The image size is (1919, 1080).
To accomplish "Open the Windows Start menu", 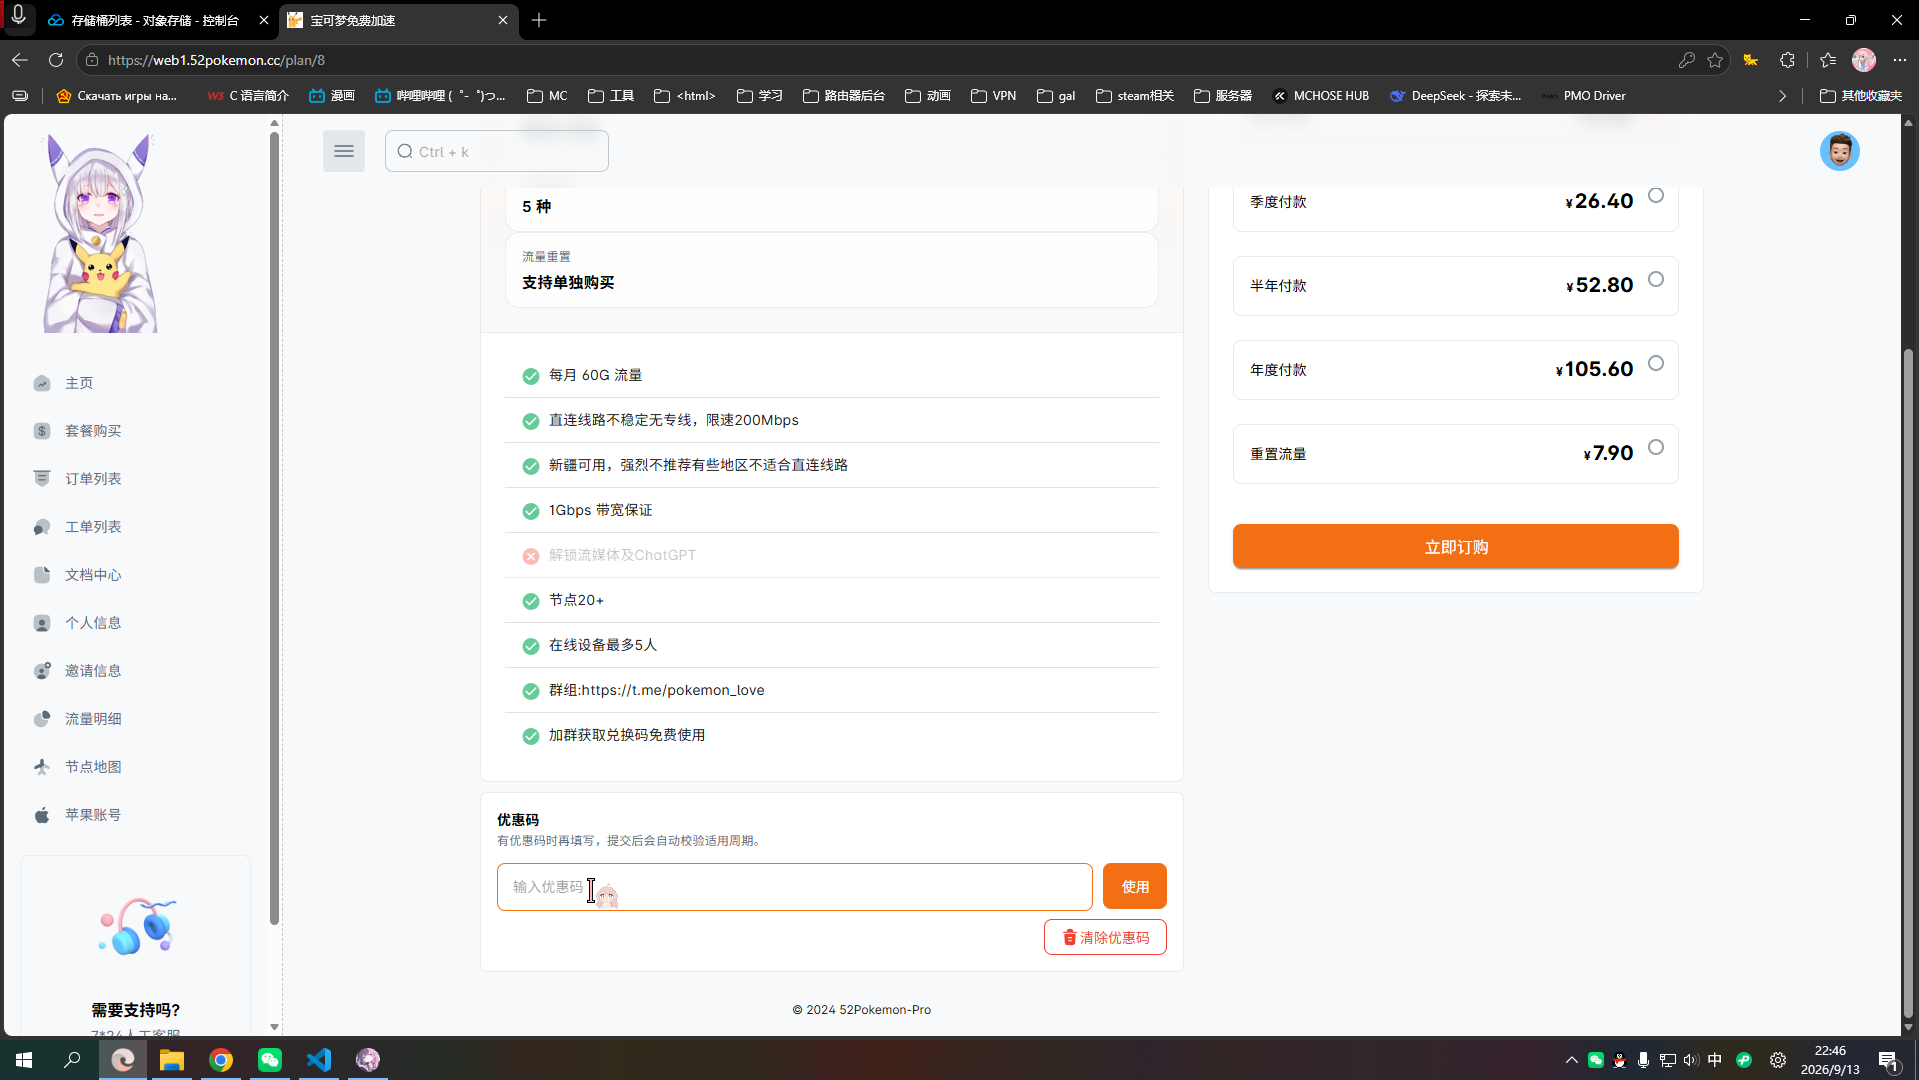I will pos(24,1060).
